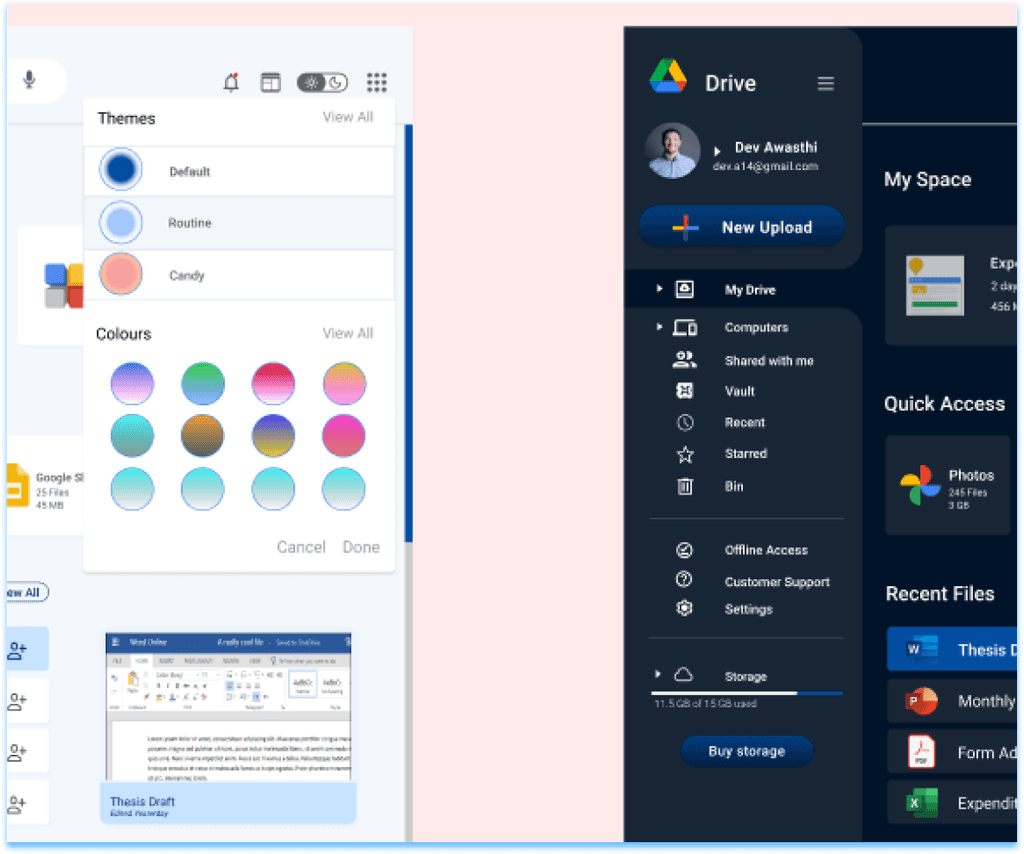Pick the brown-orange gradient colour swatch
Image resolution: width=1024 pixels, height=854 pixels.
(202, 435)
